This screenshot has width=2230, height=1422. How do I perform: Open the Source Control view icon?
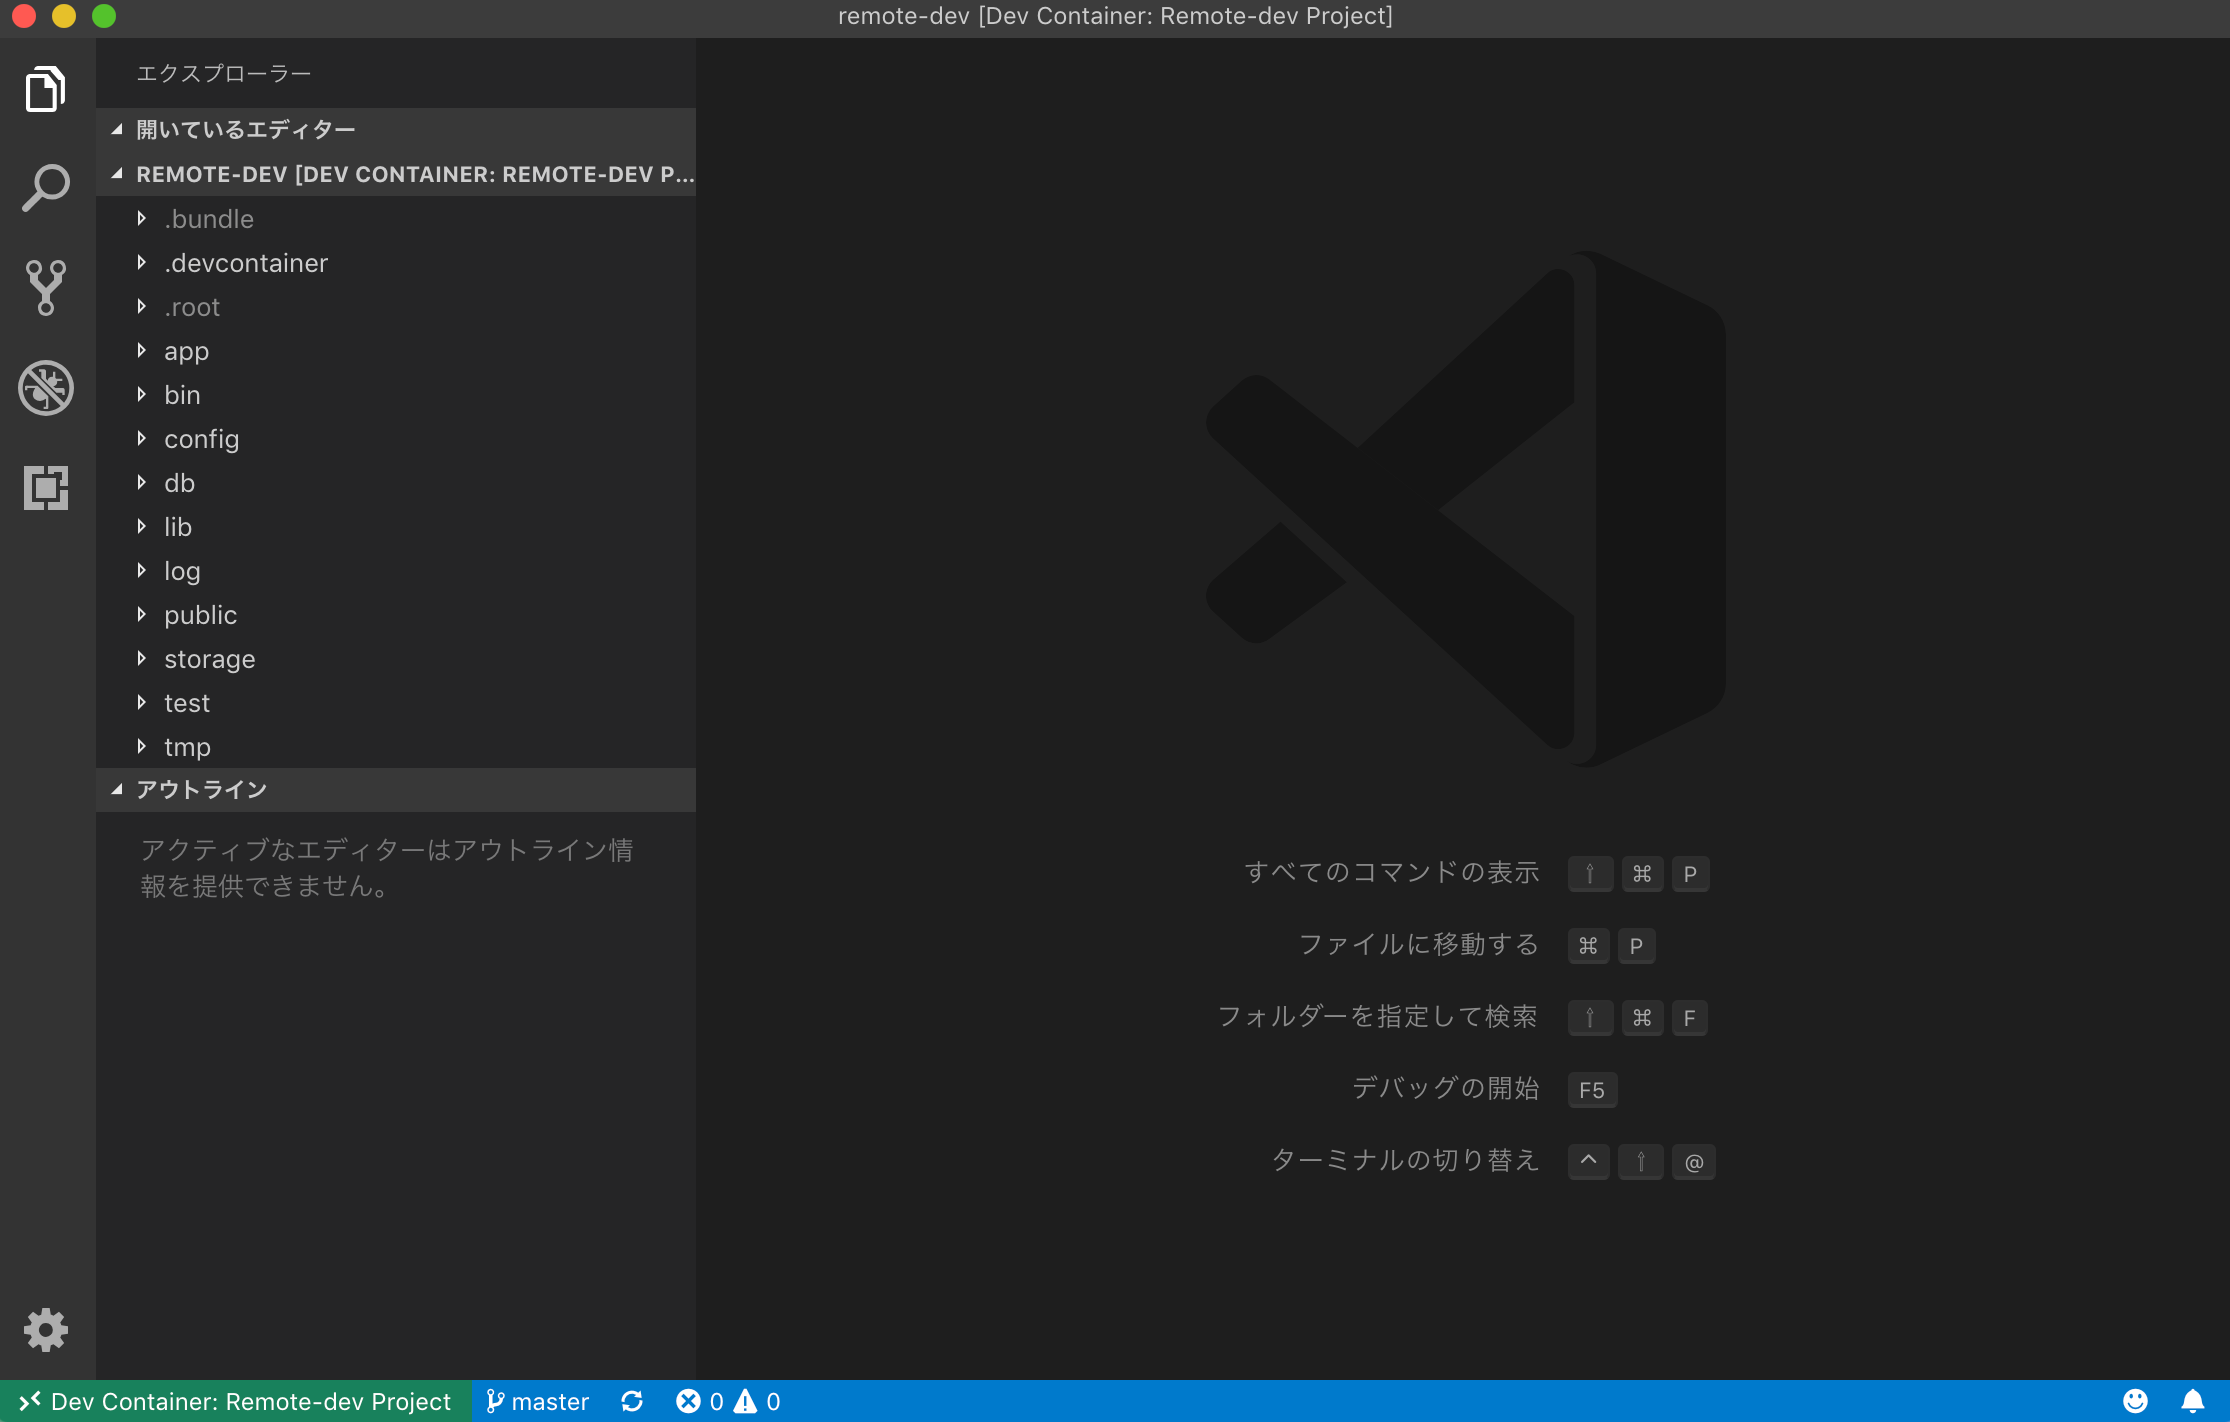click(x=46, y=288)
